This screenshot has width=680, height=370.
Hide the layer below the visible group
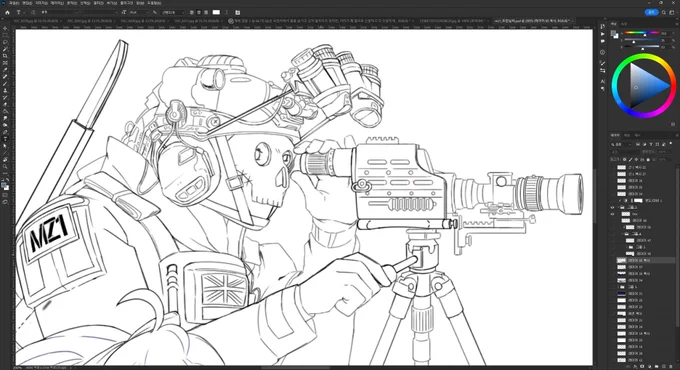coord(613,214)
